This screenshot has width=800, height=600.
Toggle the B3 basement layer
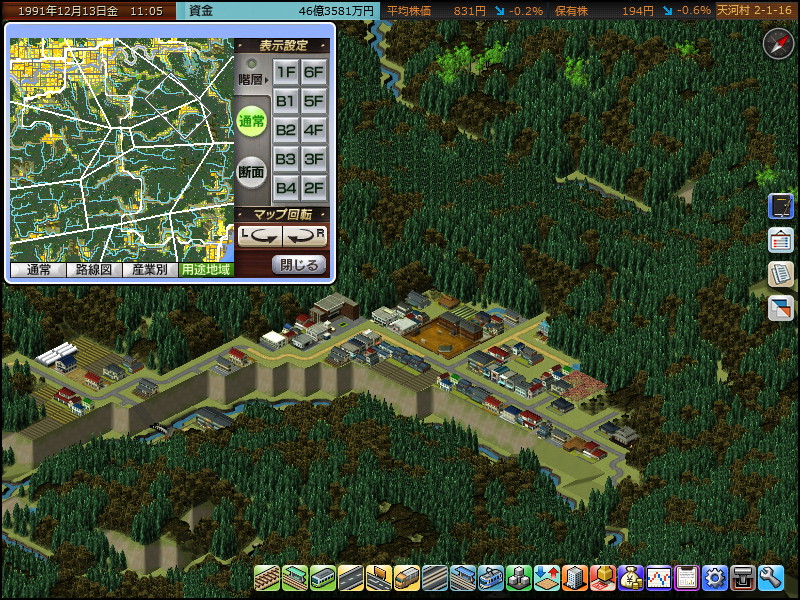pos(286,159)
